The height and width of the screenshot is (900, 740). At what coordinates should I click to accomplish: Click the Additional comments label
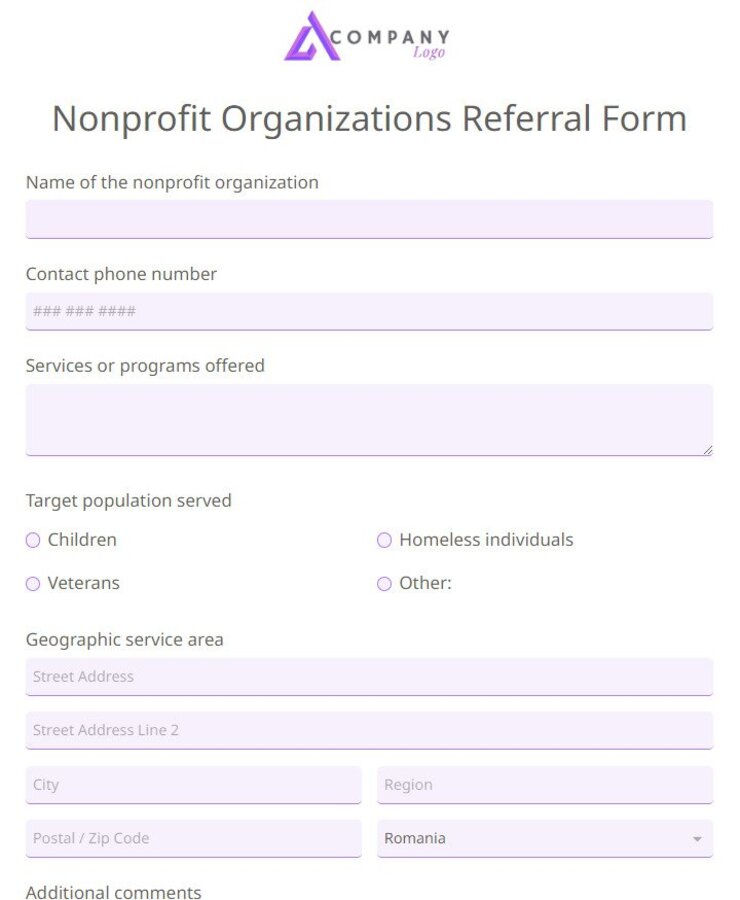[113, 892]
